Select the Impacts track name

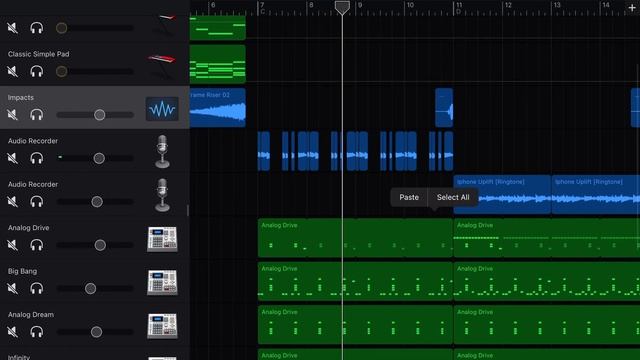click(x=20, y=98)
